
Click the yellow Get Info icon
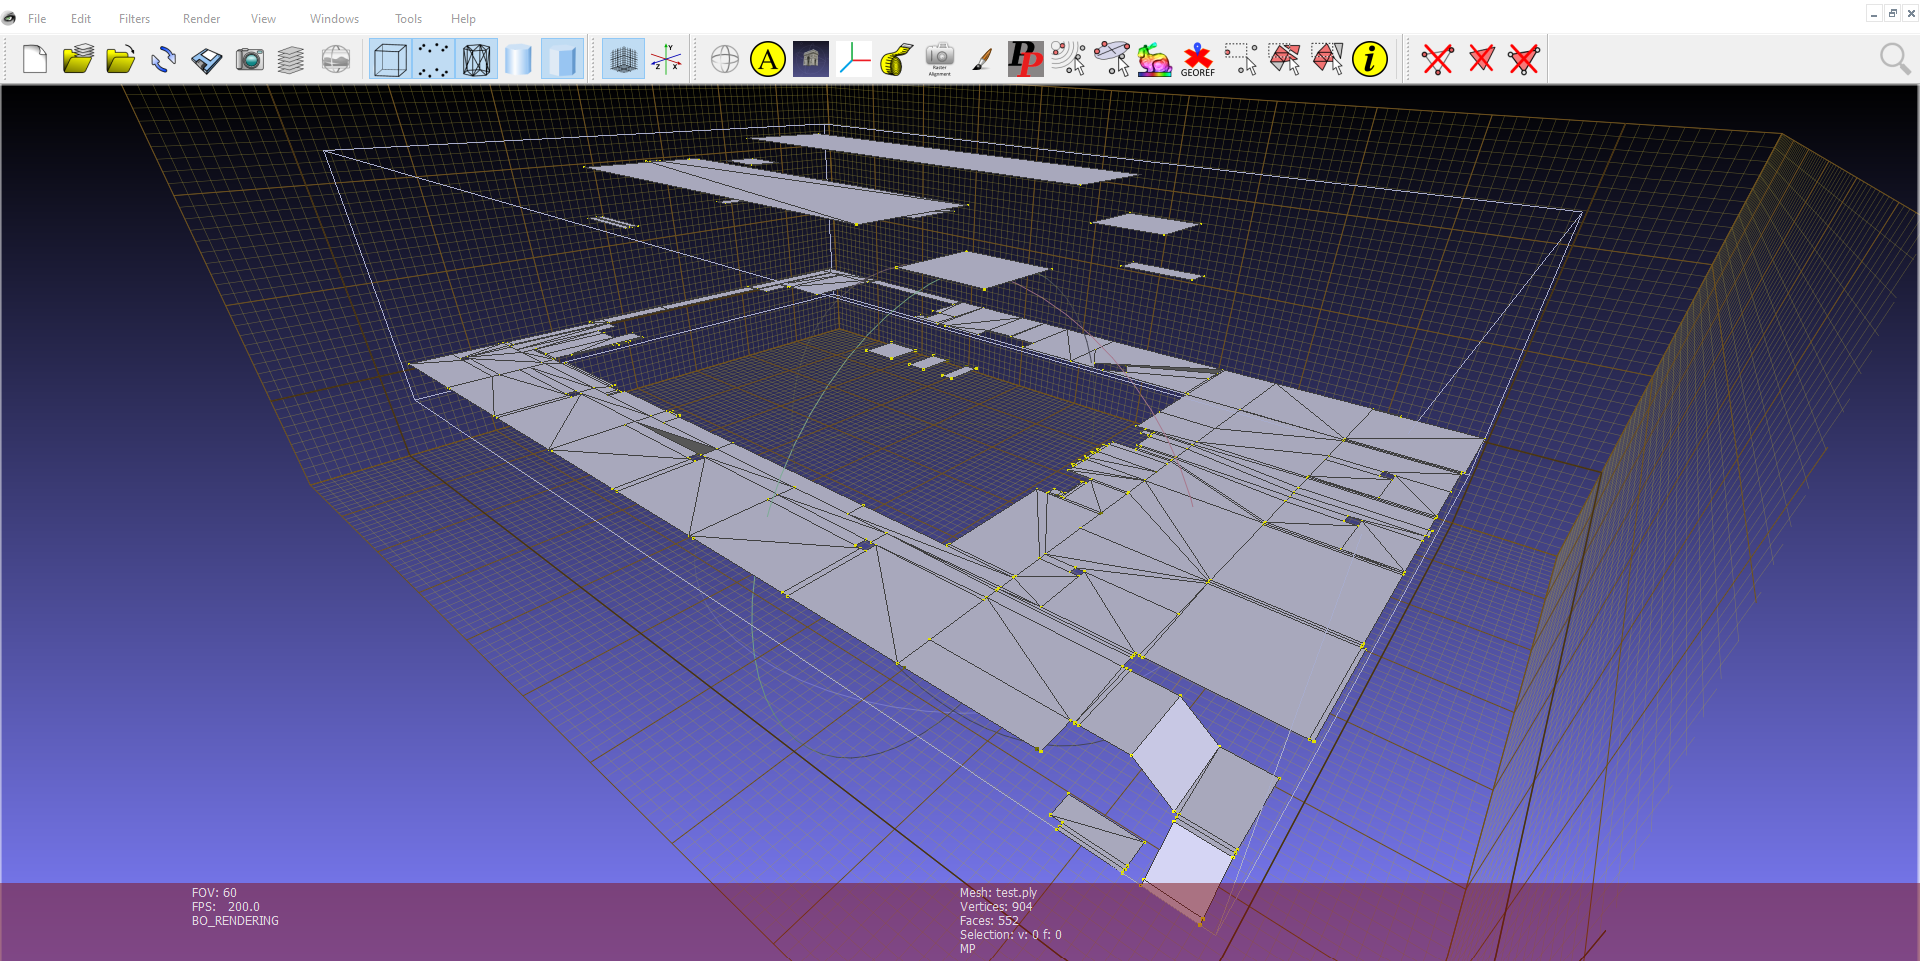(1370, 60)
